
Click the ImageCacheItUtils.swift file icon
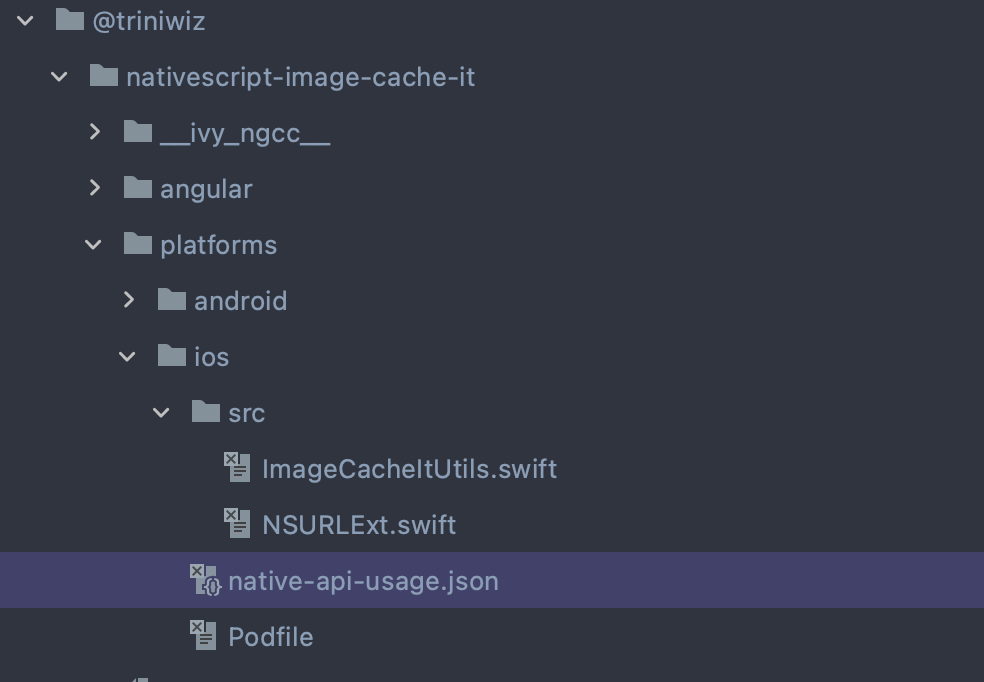(237, 468)
